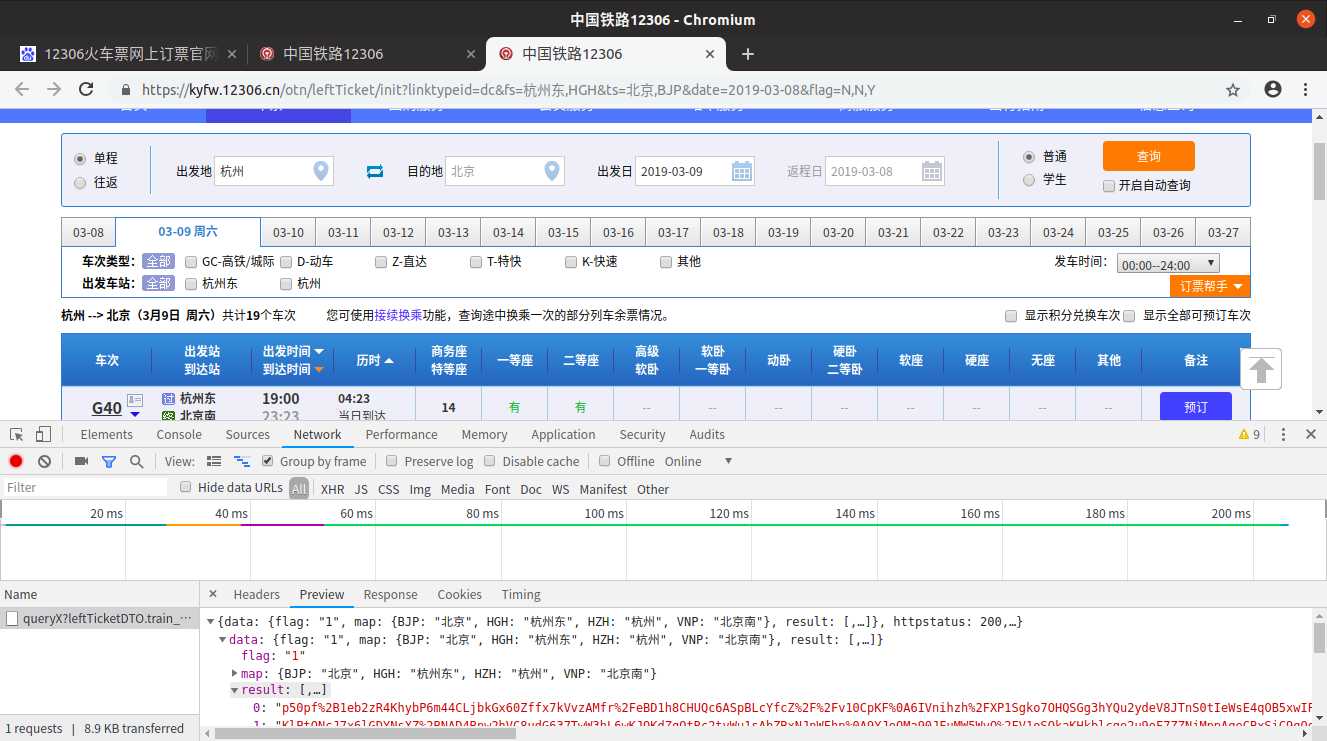The image size is (1327, 741).
Task: Toggle Disable cache checkbox
Action: coord(490,461)
